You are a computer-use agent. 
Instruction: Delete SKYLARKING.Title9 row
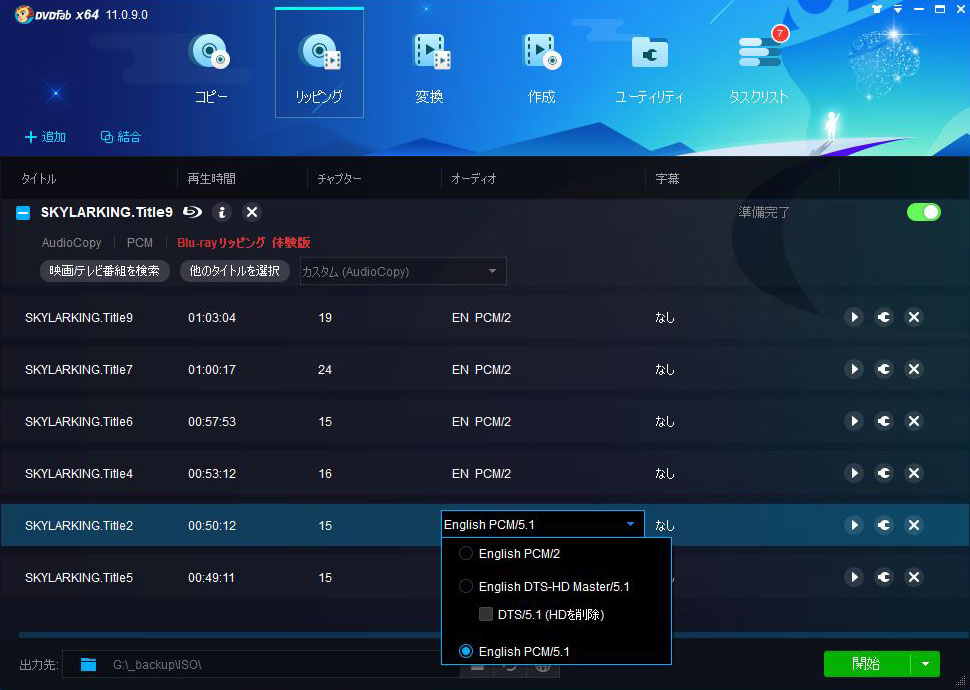pyautogui.click(x=914, y=317)
